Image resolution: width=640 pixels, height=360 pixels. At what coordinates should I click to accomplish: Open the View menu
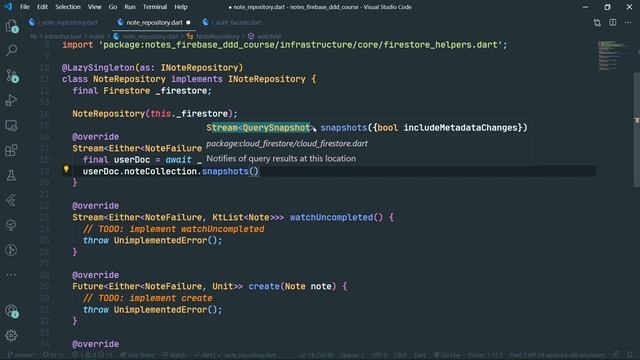(94, 7)
